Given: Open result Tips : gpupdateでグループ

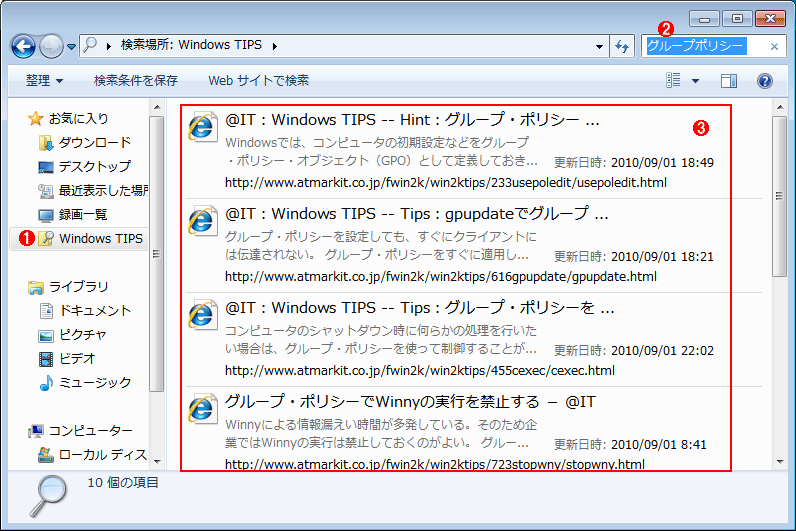Looking at the screenshot, I should pyautogui.click(x=417, y=214).
